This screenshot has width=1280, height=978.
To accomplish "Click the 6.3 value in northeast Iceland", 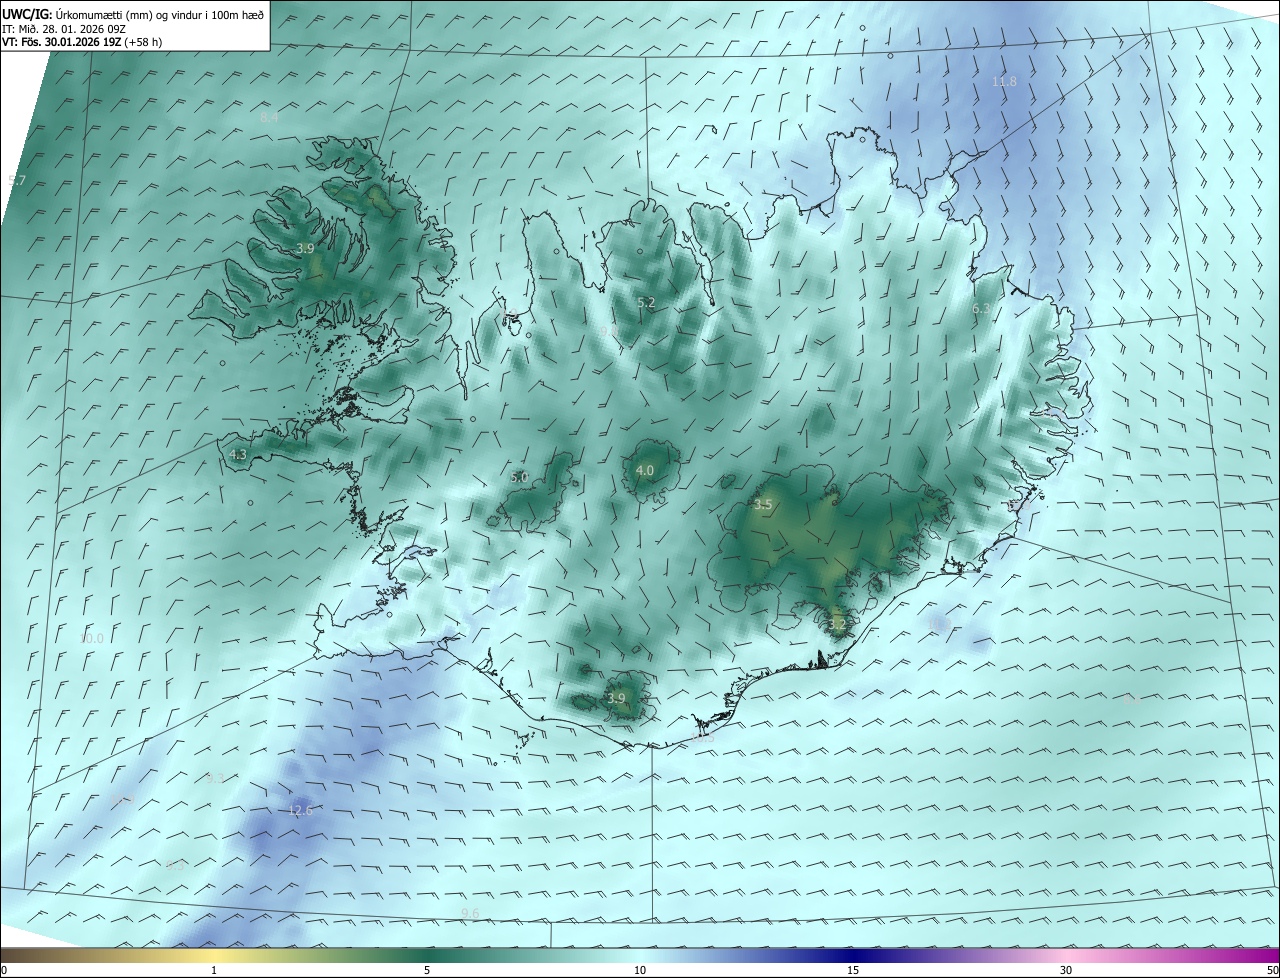I will tap(982, 309).
